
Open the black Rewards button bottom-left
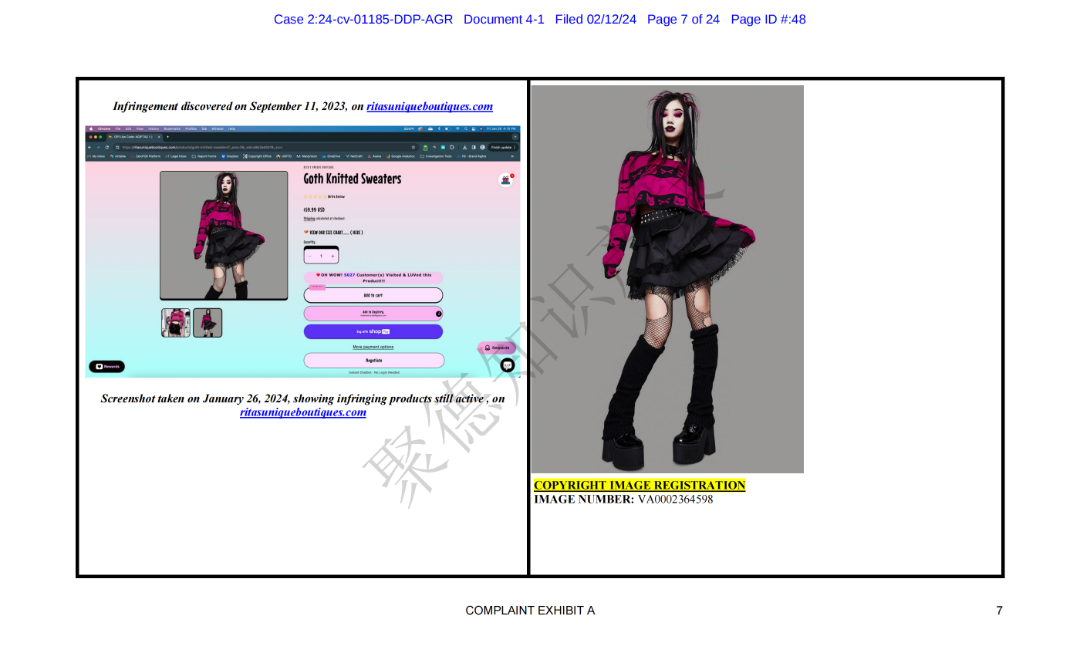(107, 366)
